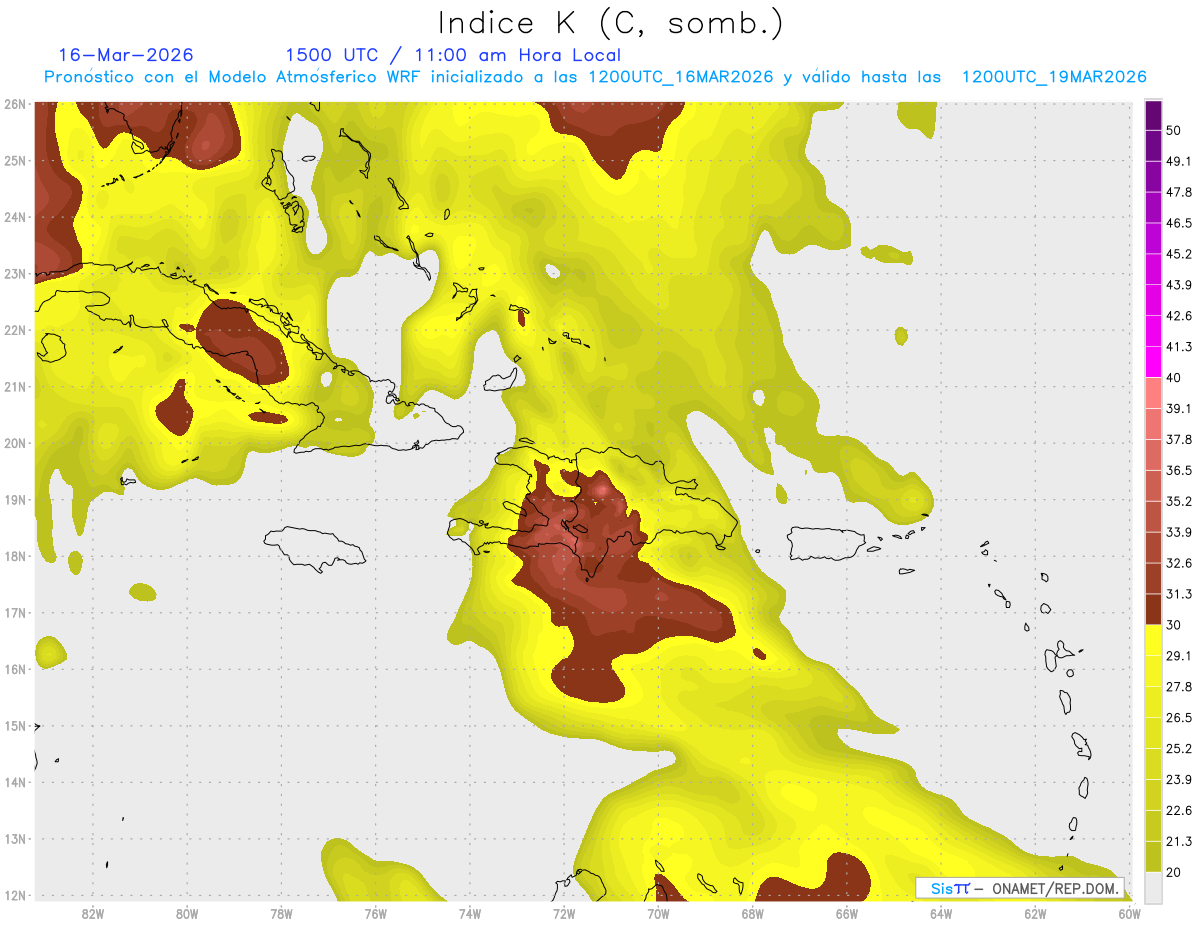Click the '1200UTC_16MAR2026' initialization time
1200x927 pixels.
(681, 77)
